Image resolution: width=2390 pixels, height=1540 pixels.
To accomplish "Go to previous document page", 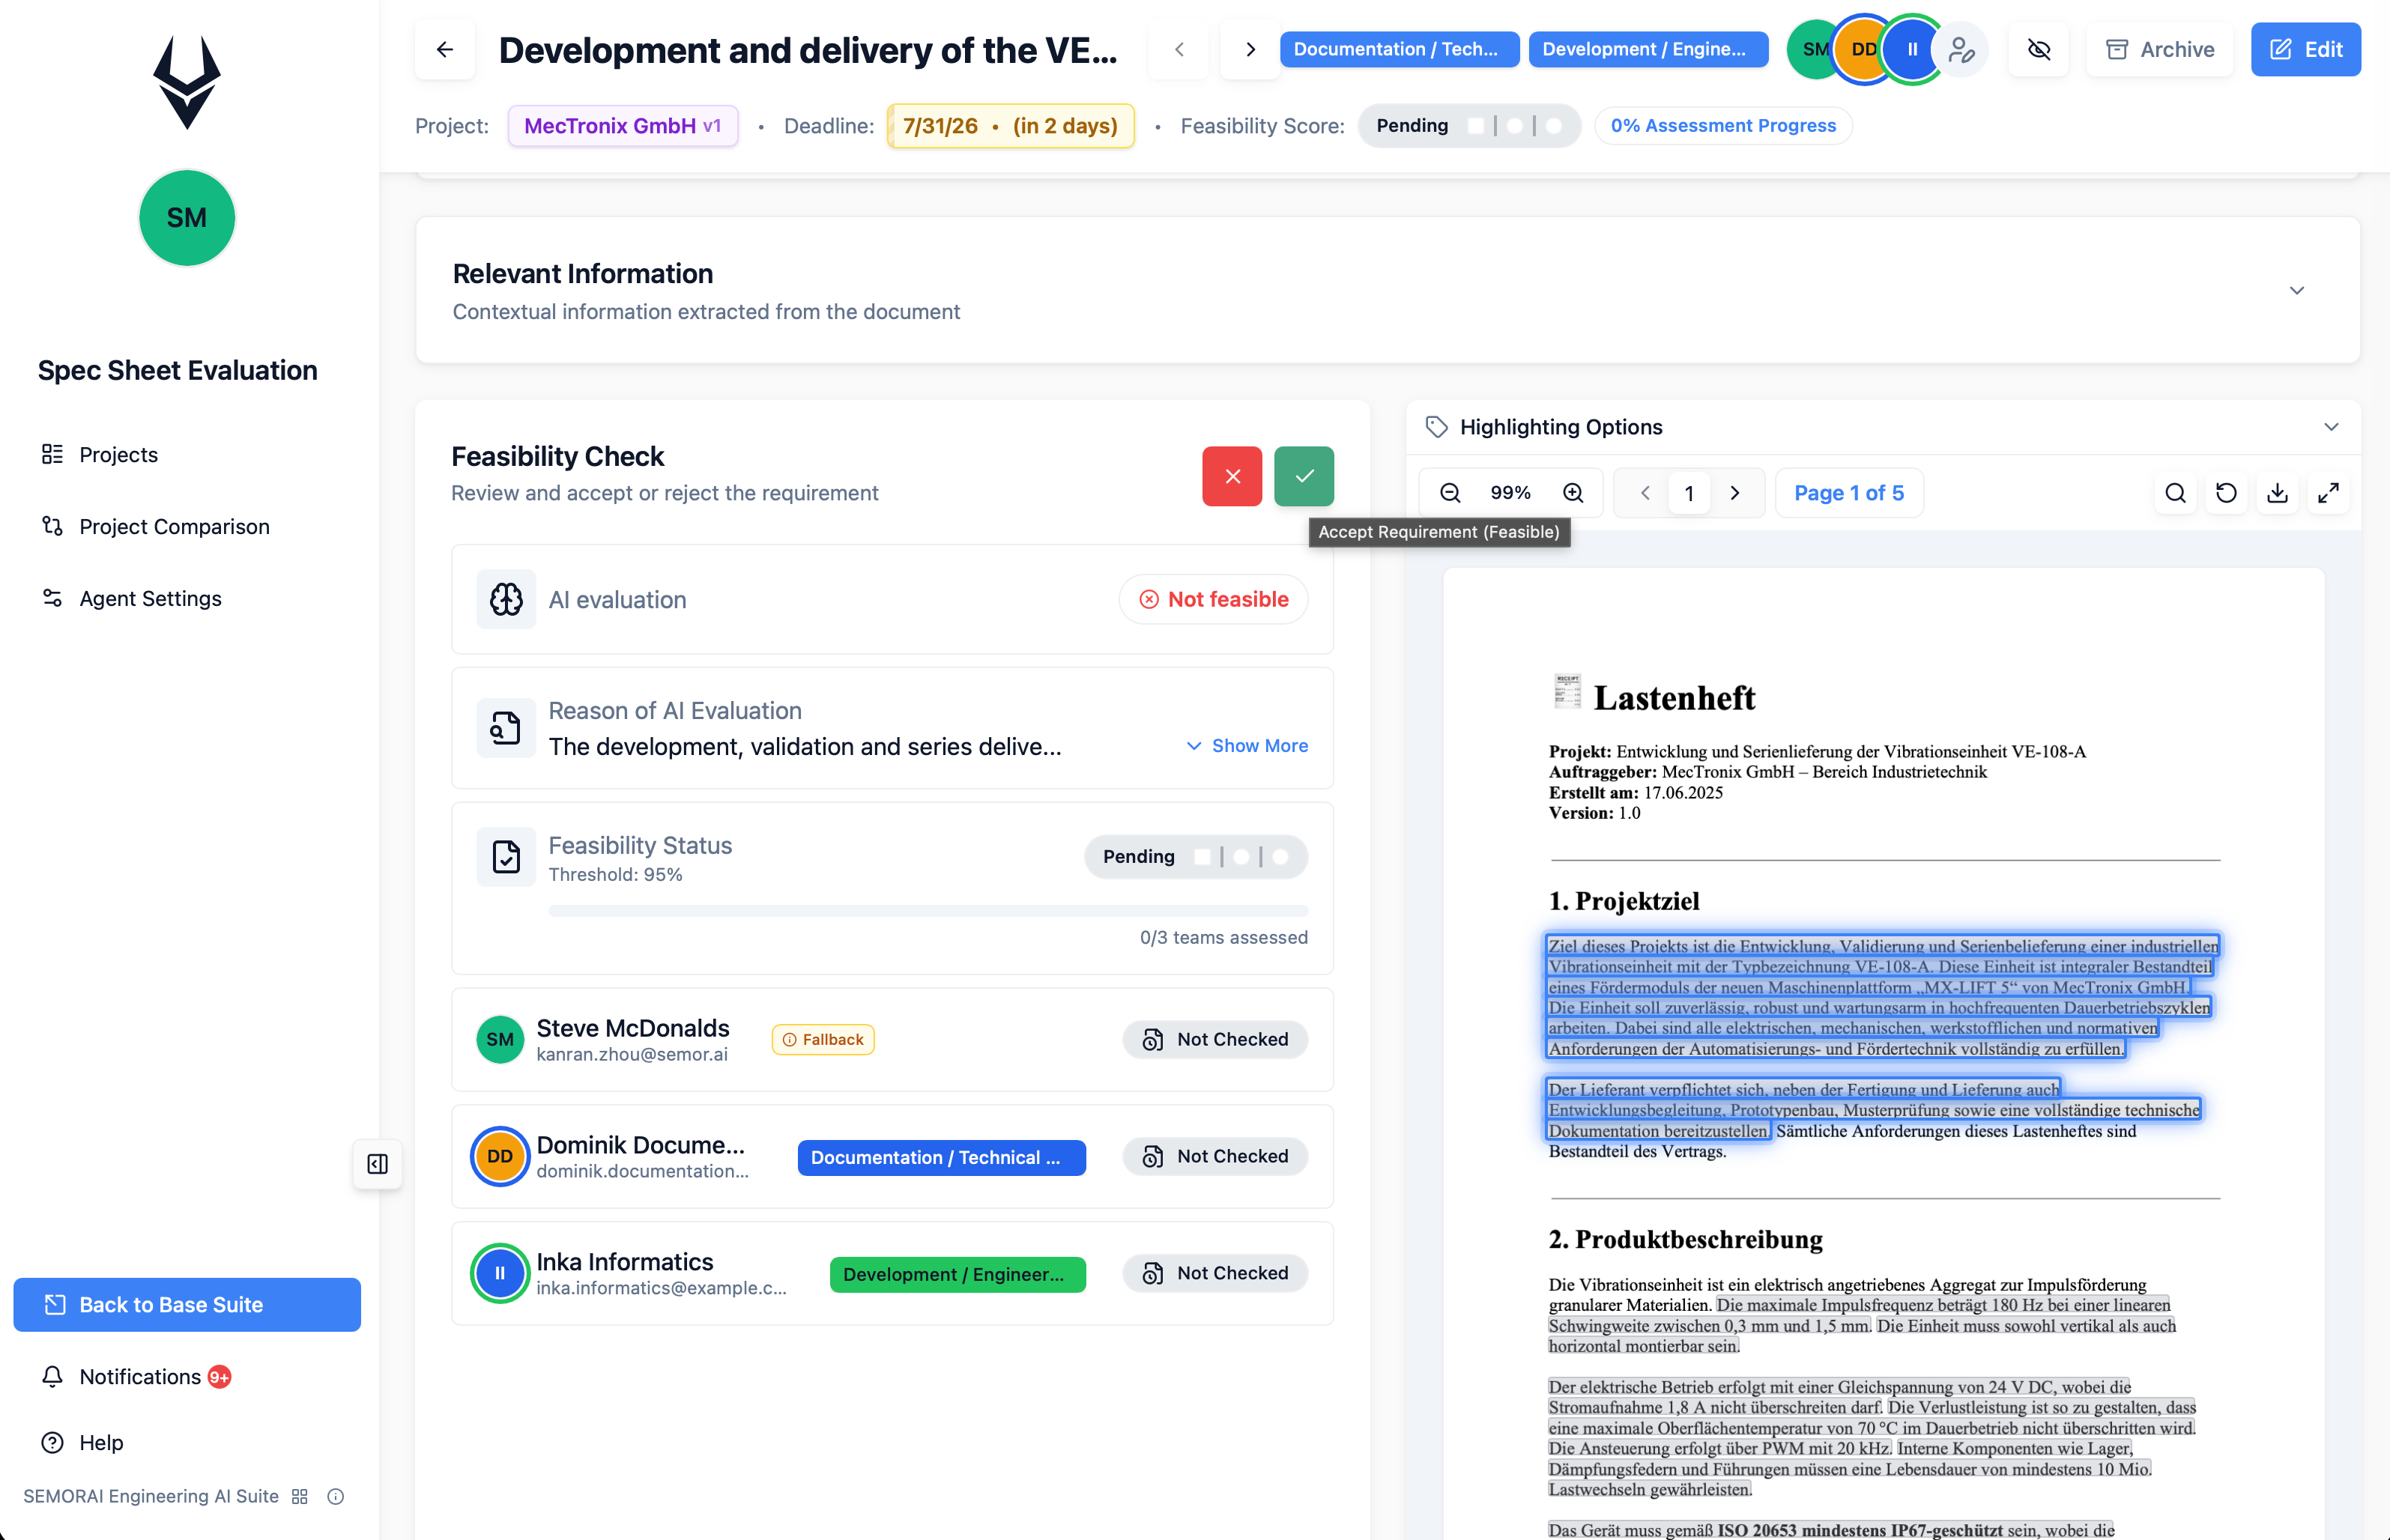I will click(x=1645, y=493).
